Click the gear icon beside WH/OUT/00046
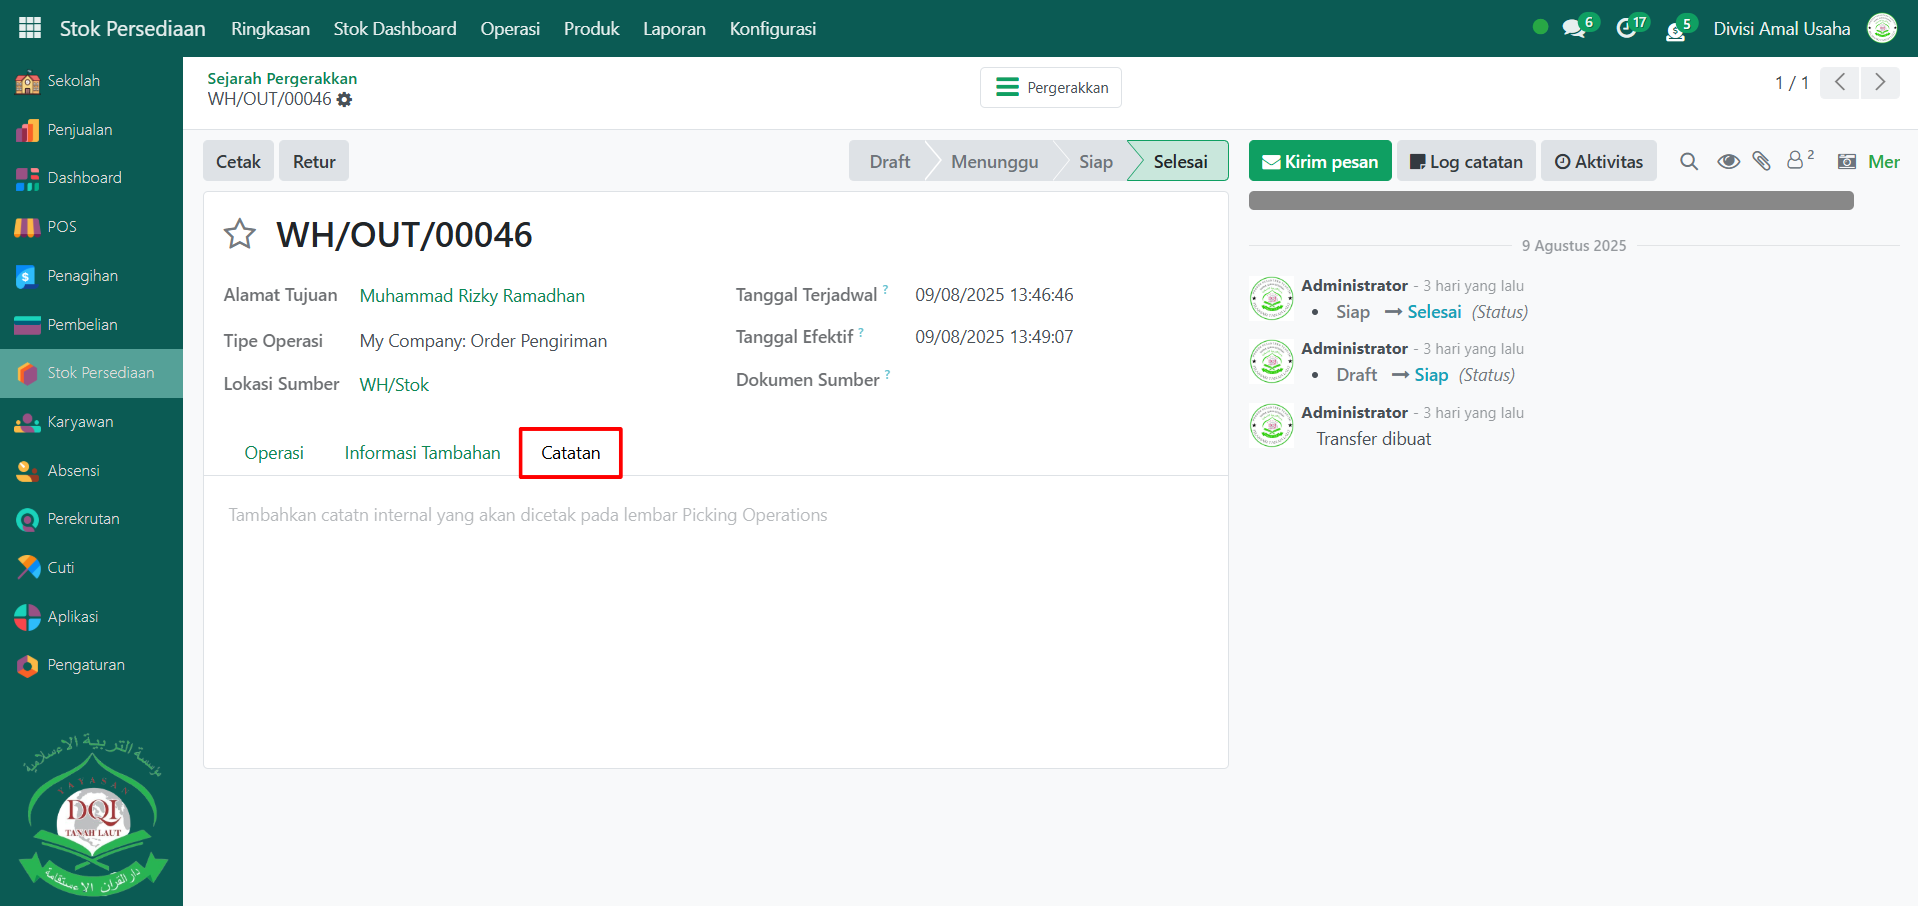1918x906 pixels. click(345, 100)
